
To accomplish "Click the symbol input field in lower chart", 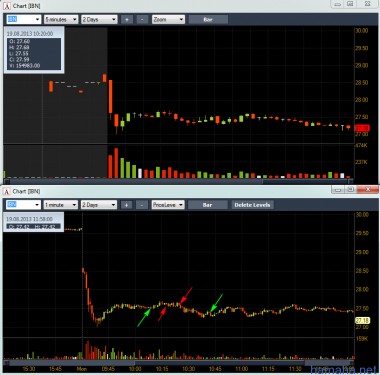I will [23, 205].
